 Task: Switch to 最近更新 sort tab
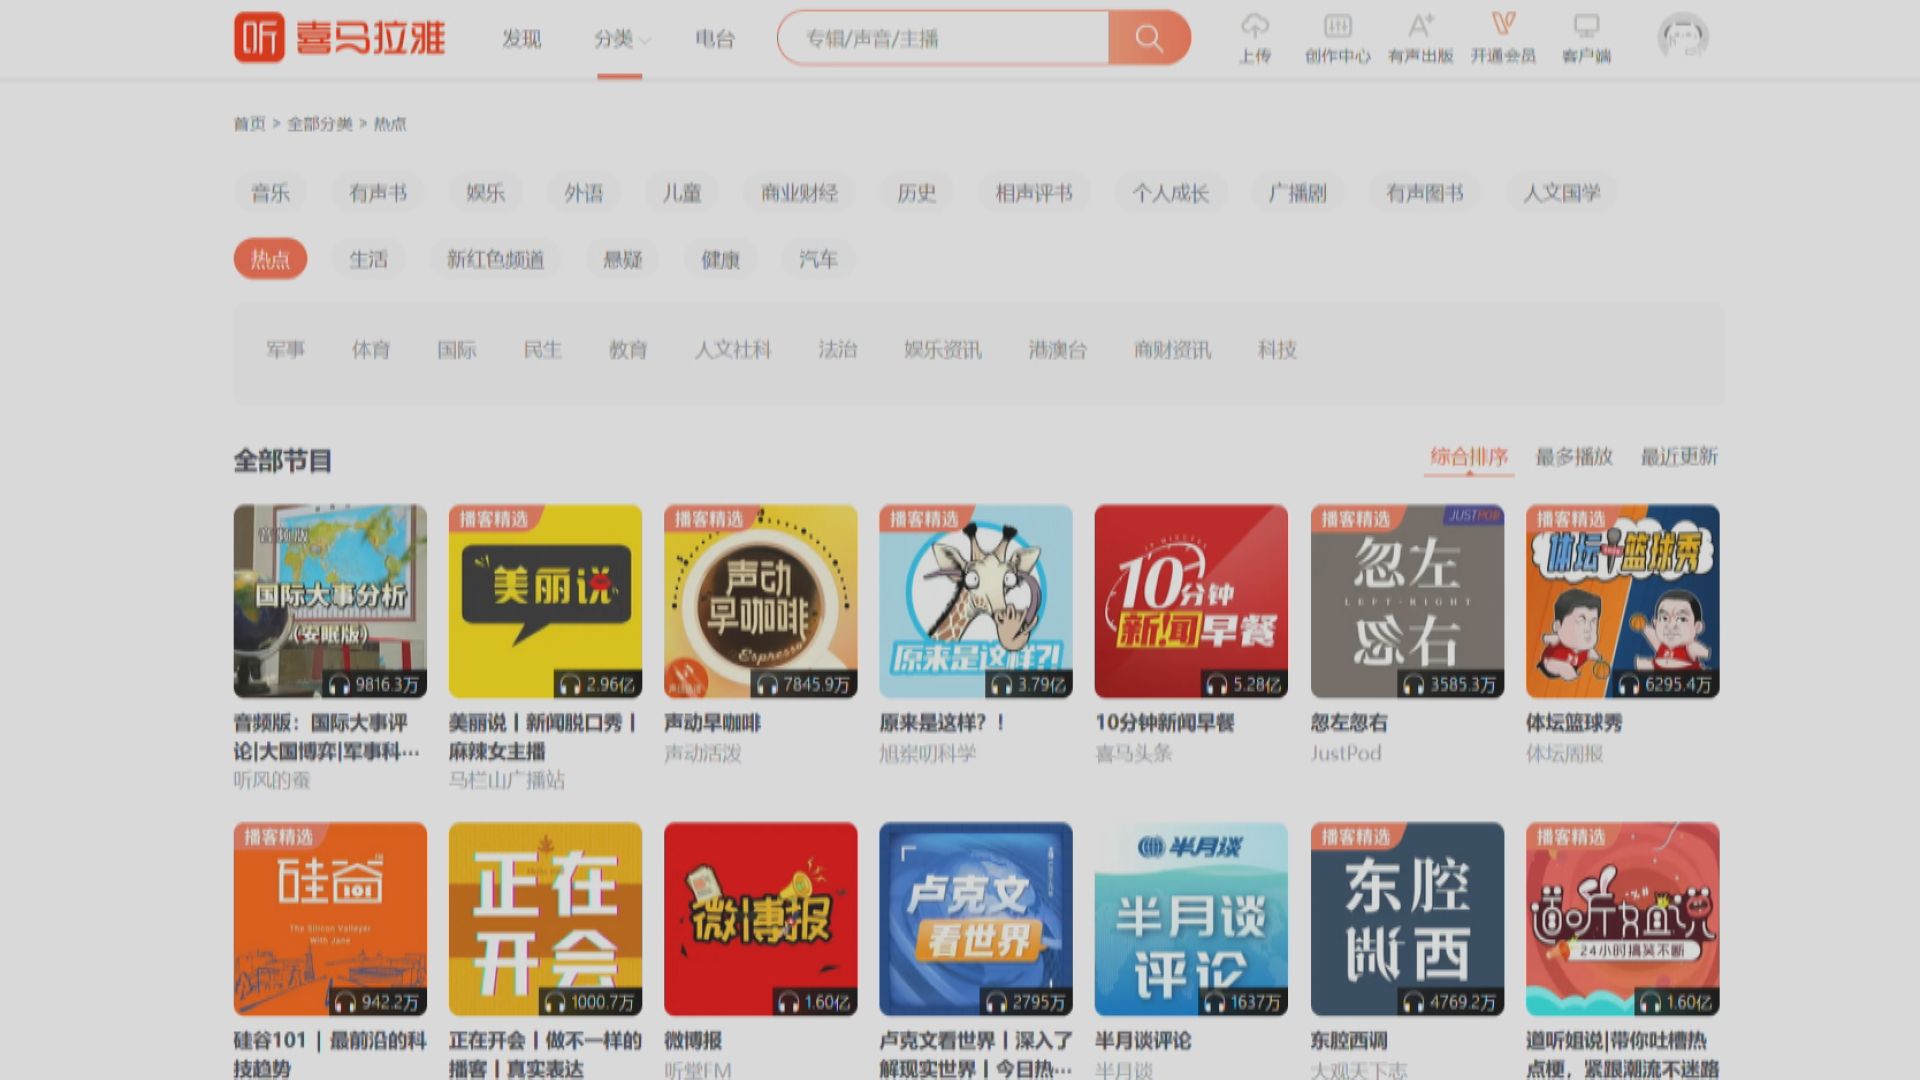(1679, 457)
